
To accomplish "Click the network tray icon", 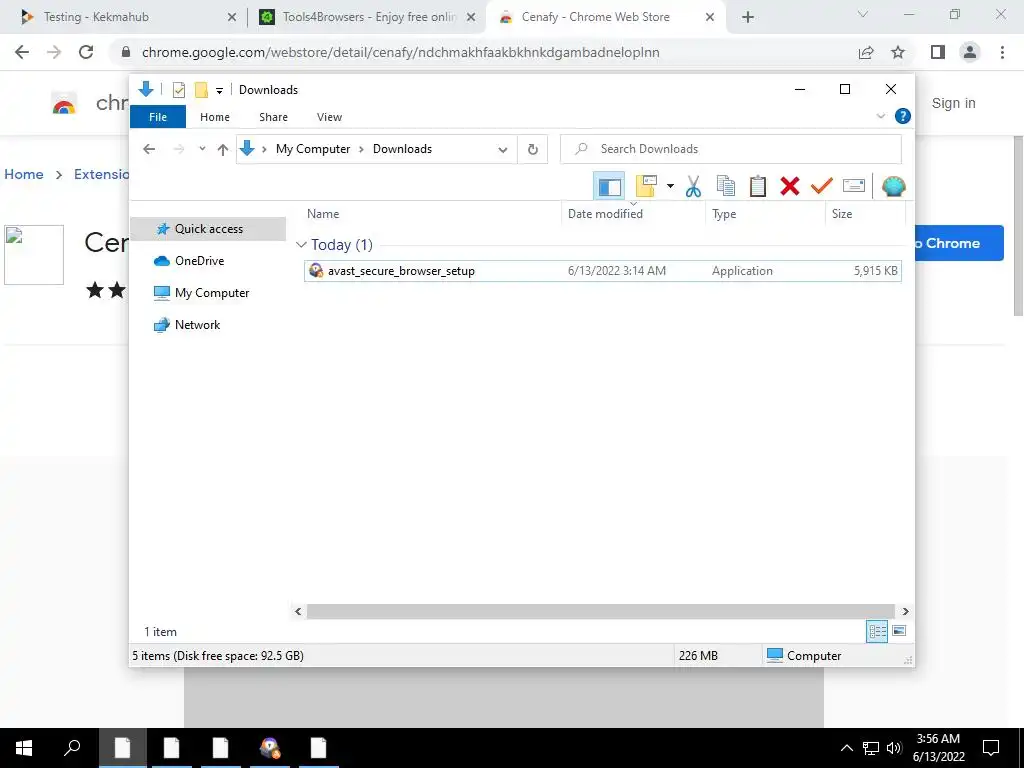I will (871, 748).
